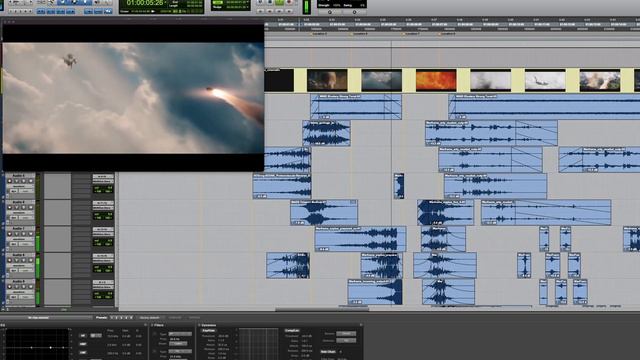Click the video window showing clouds and aircraft
This screenshot has width=640, height=360.
(133, 98)
